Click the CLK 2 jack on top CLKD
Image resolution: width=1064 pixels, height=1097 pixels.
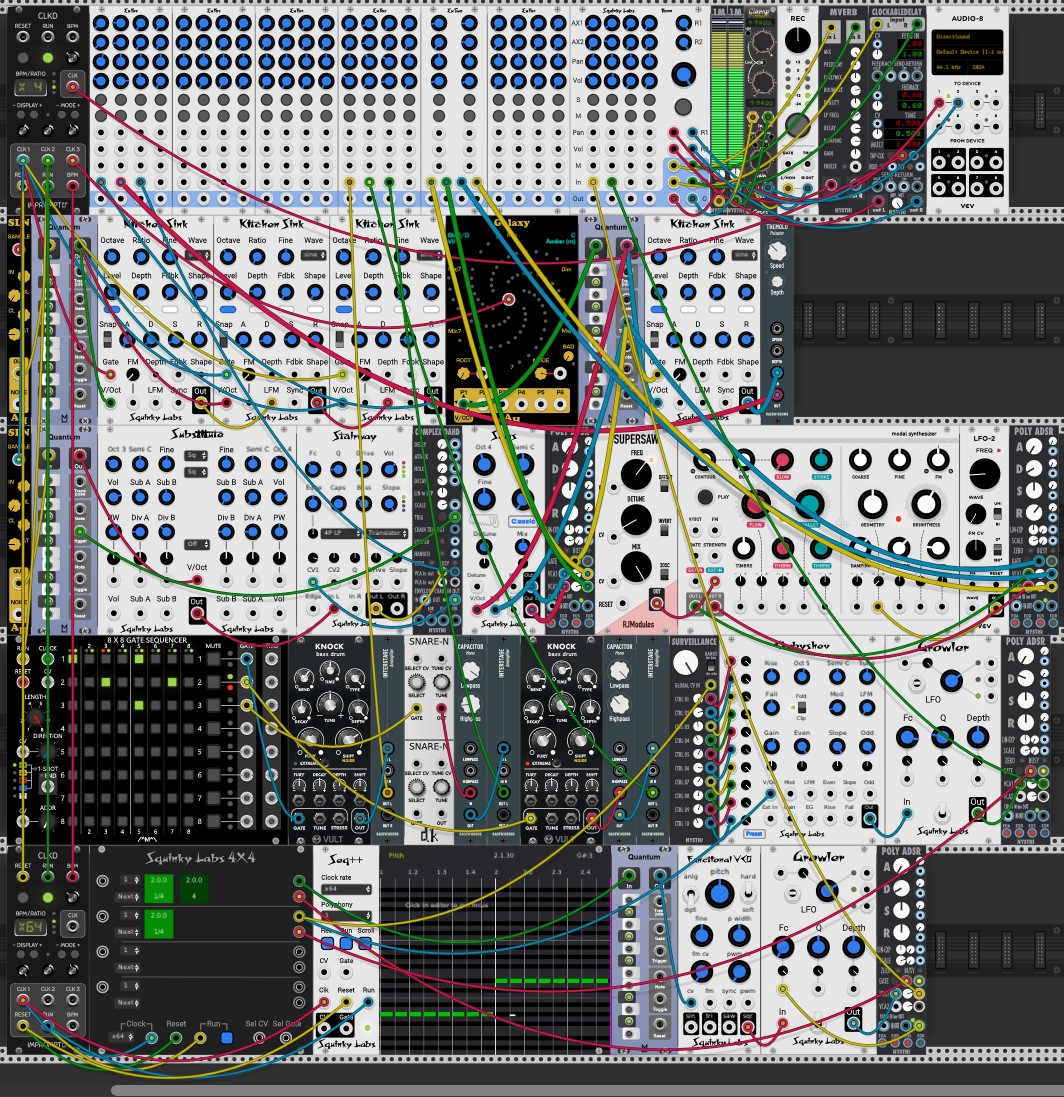[x=48, y=160]
